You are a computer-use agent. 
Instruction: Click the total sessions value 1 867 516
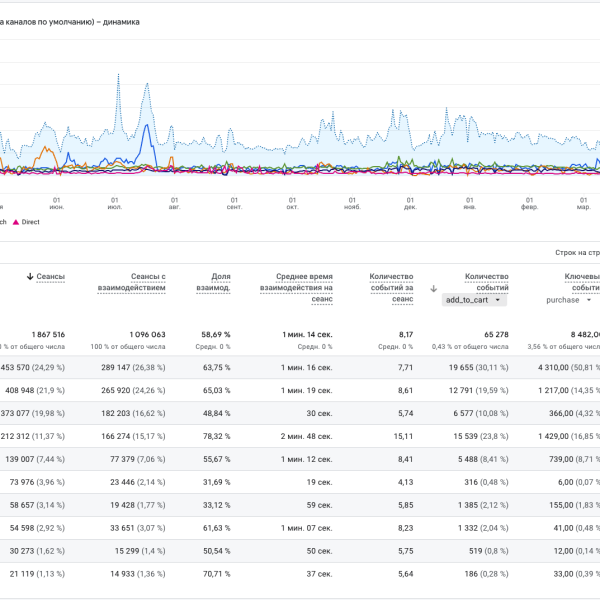(x=43, y=334)
